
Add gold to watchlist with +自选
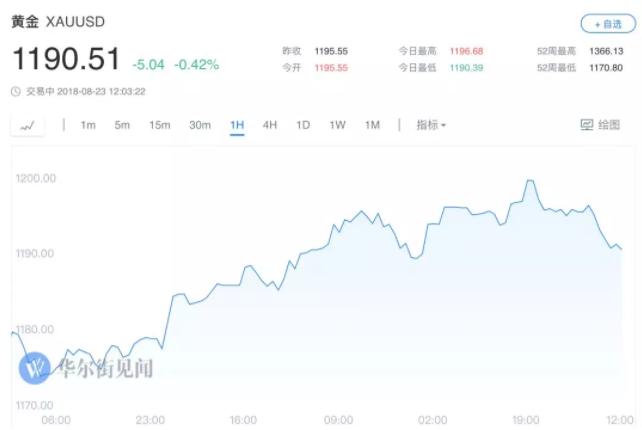pos(608,24)
